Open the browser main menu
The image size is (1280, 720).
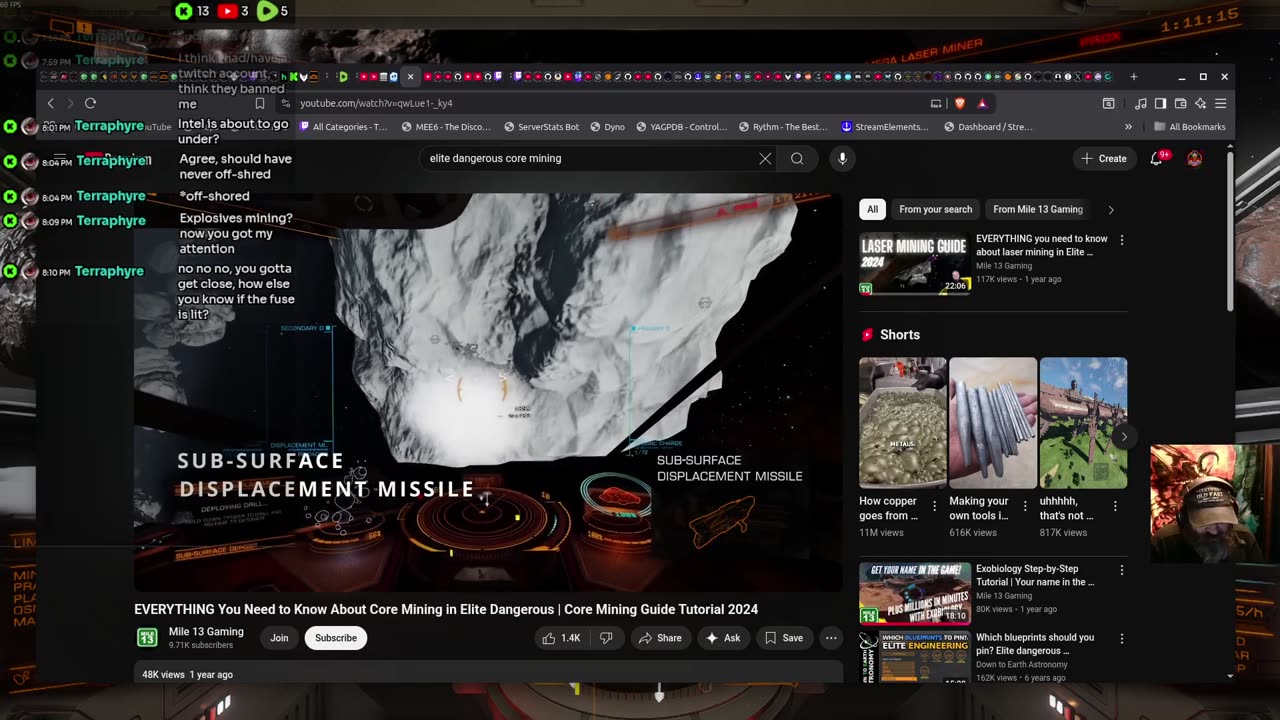pos(1220,103)
